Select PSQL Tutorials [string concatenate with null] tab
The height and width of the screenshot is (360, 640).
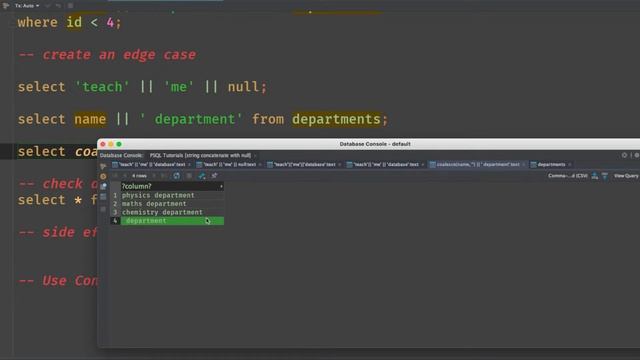tap(200, 155)
